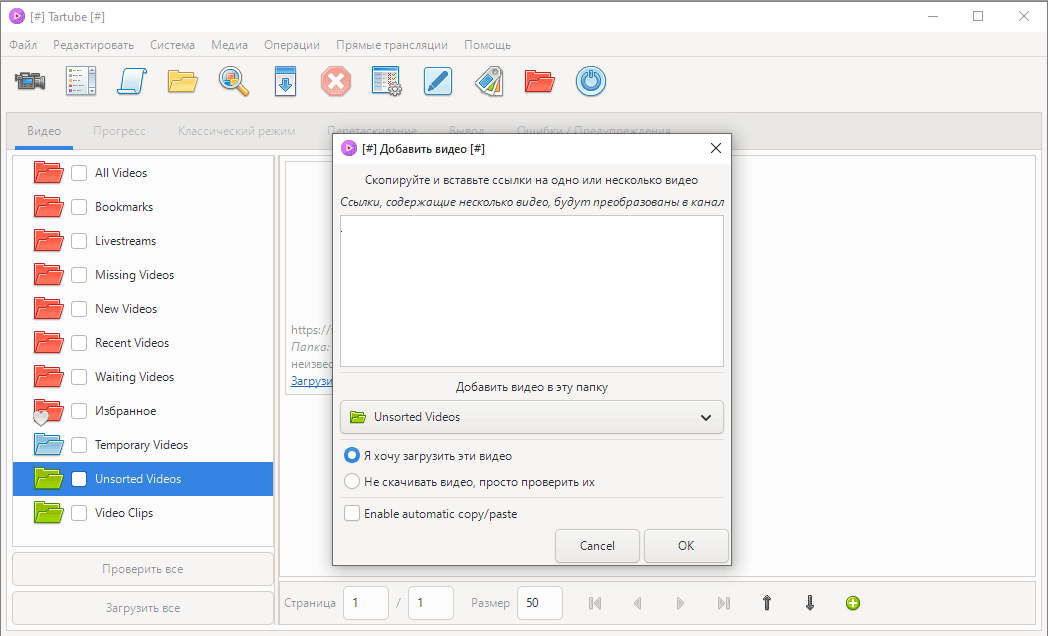Click the Проверить все button
1048x636 pixels.
142,569
